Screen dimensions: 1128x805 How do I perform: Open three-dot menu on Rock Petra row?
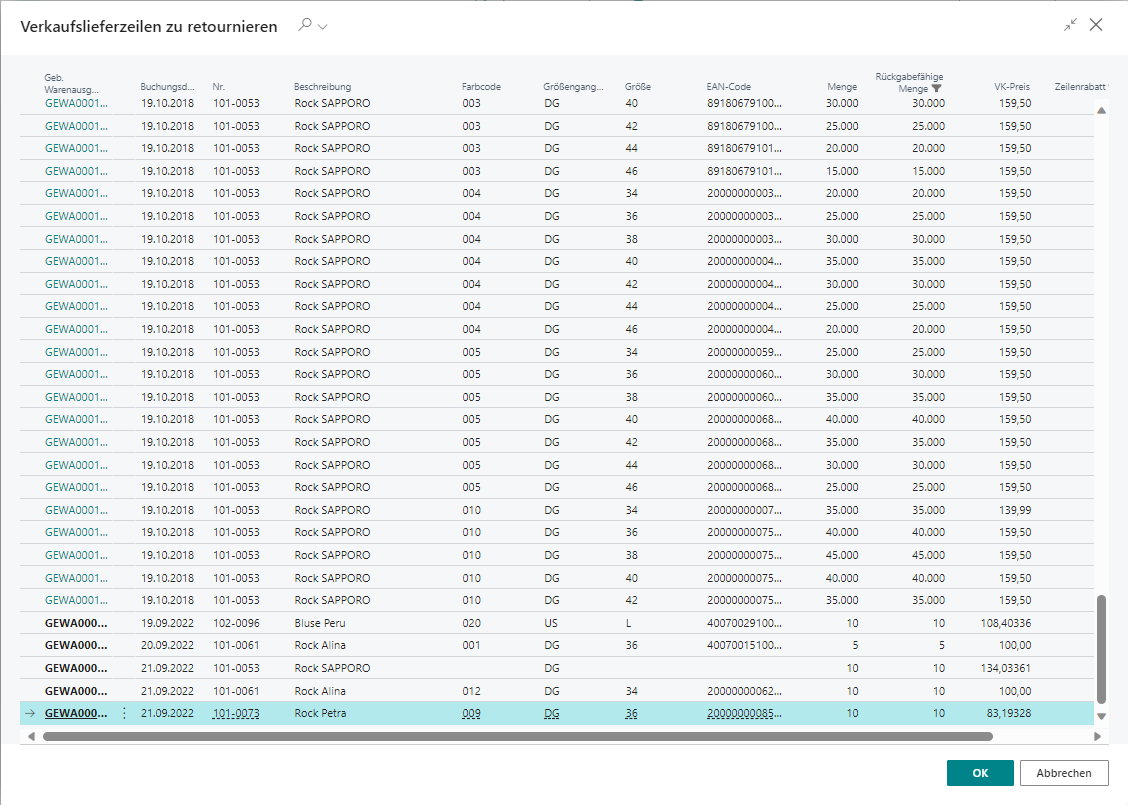[125, 713]
